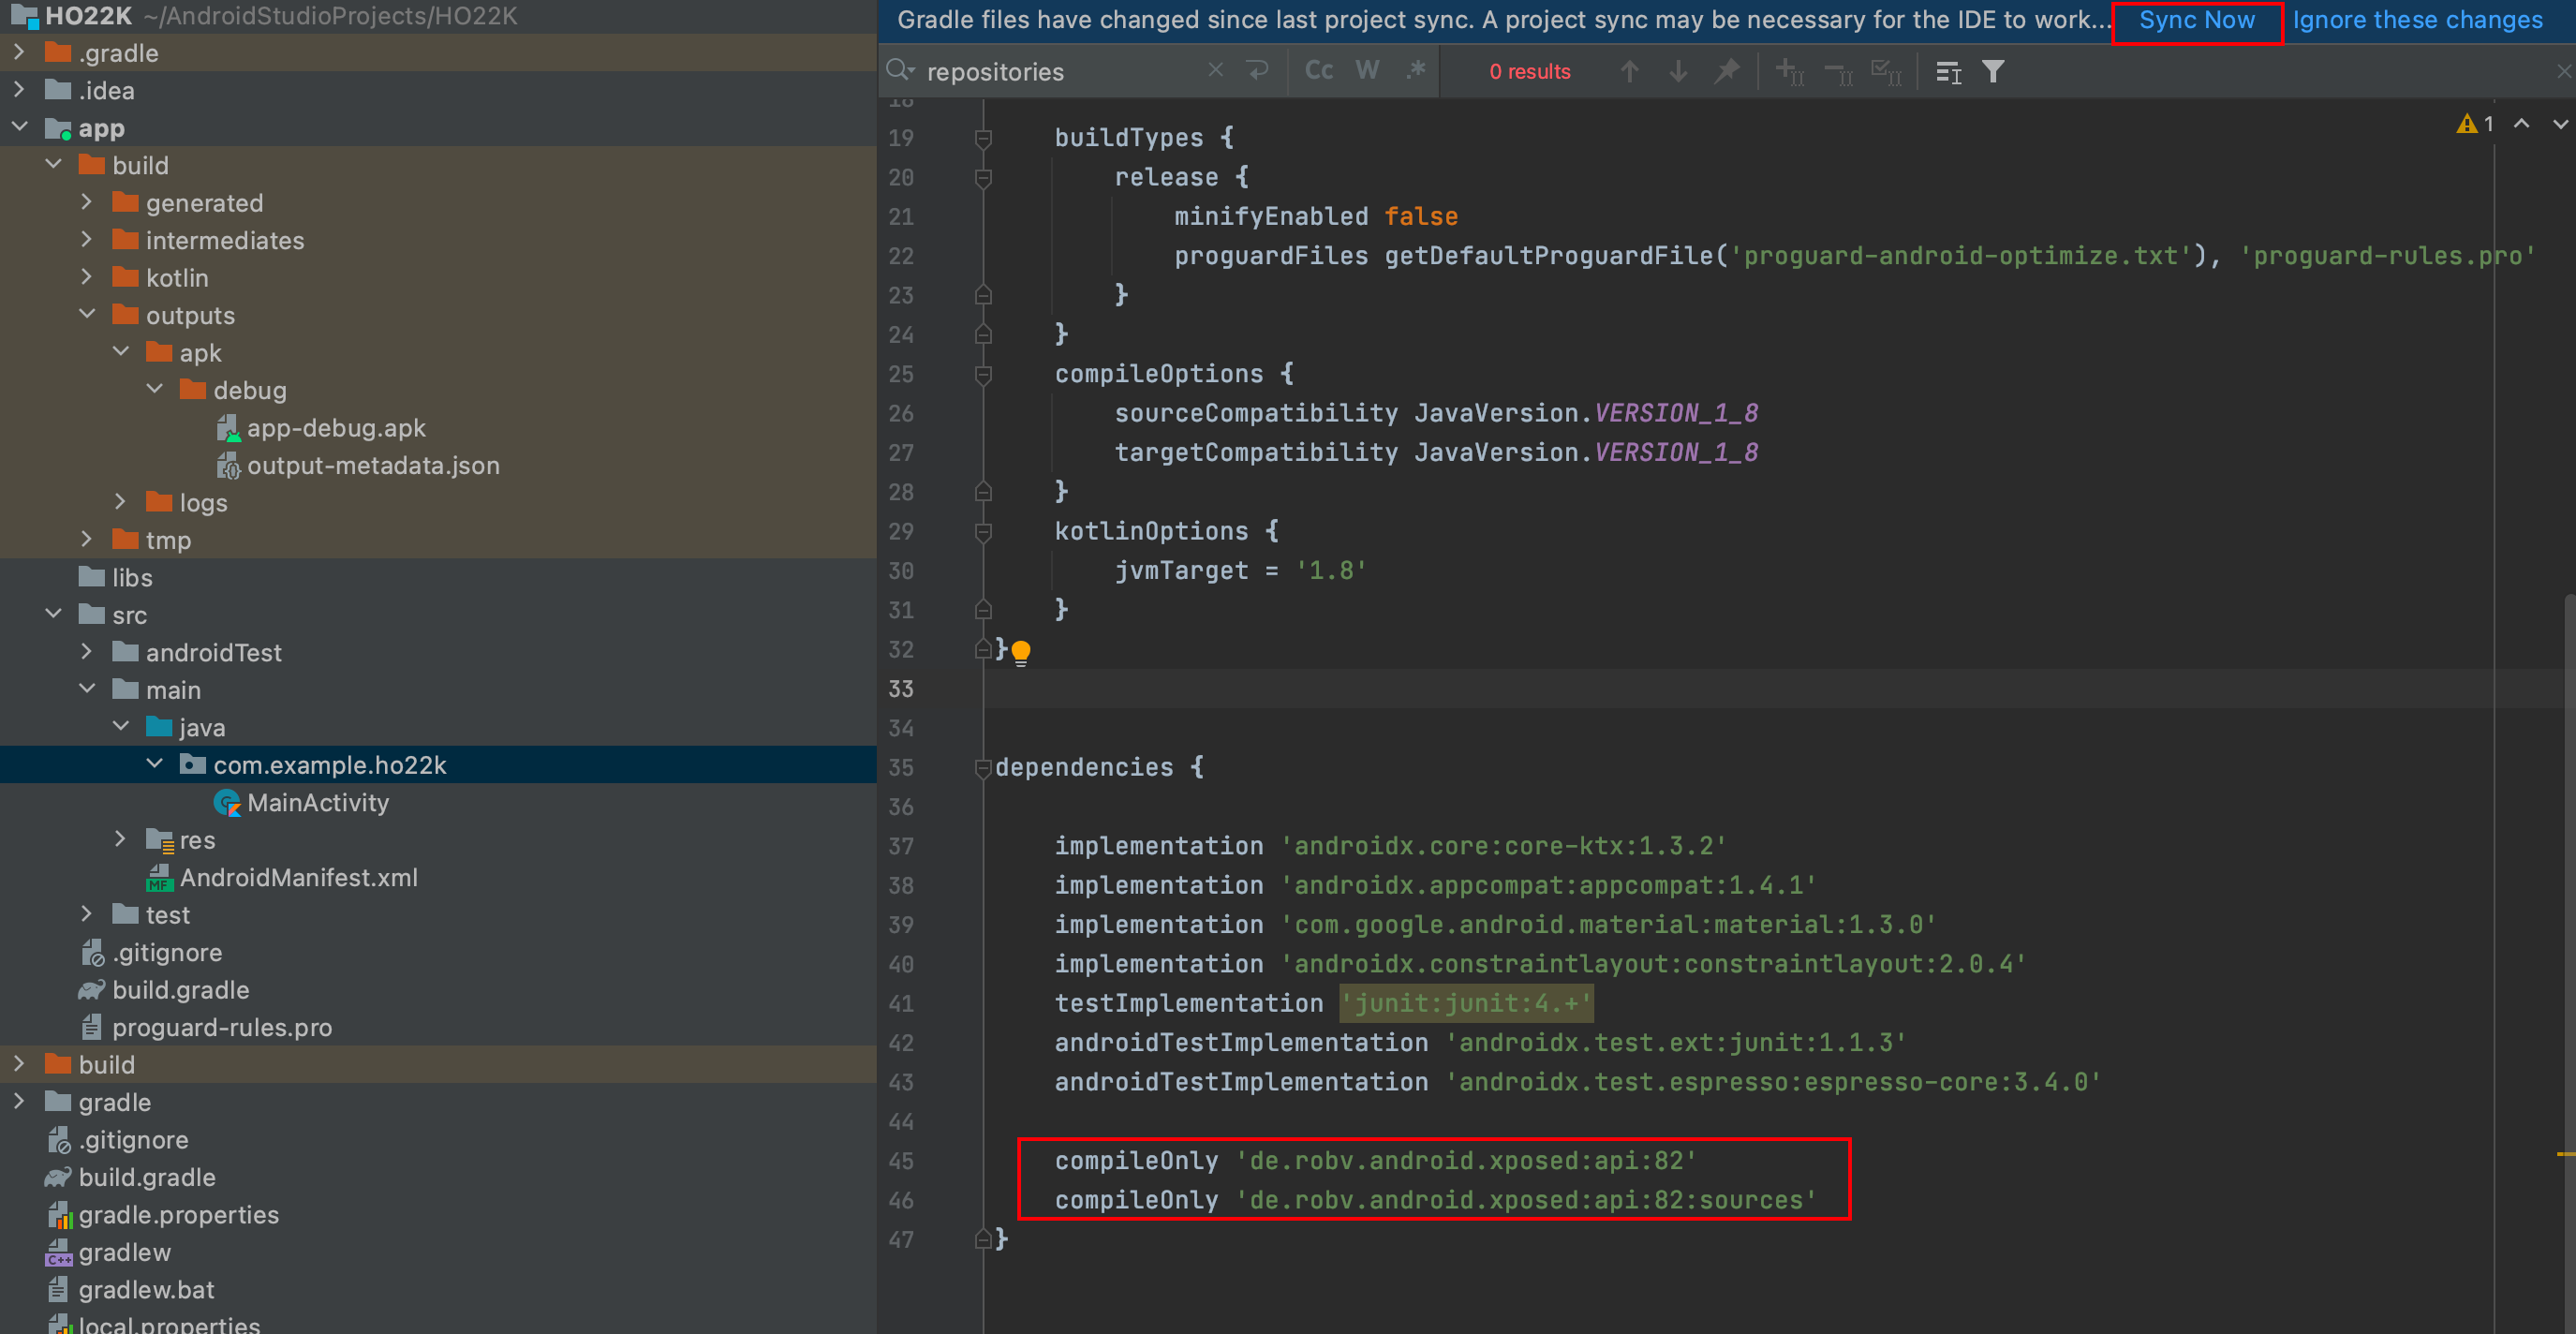Screen dimensions: 2576x1334
Task: Collapse the app module node
Action: (x=19, y=127)
